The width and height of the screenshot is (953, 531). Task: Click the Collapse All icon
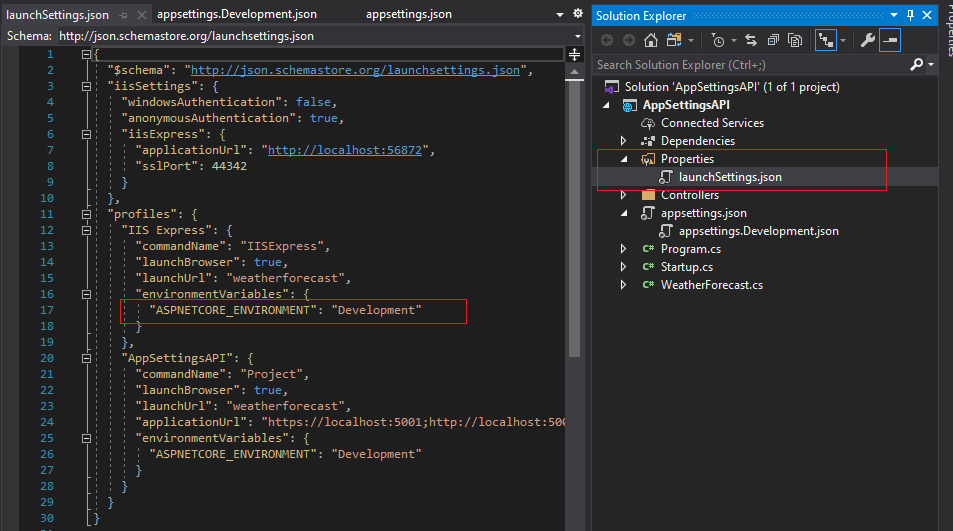[x=773, y=40]
